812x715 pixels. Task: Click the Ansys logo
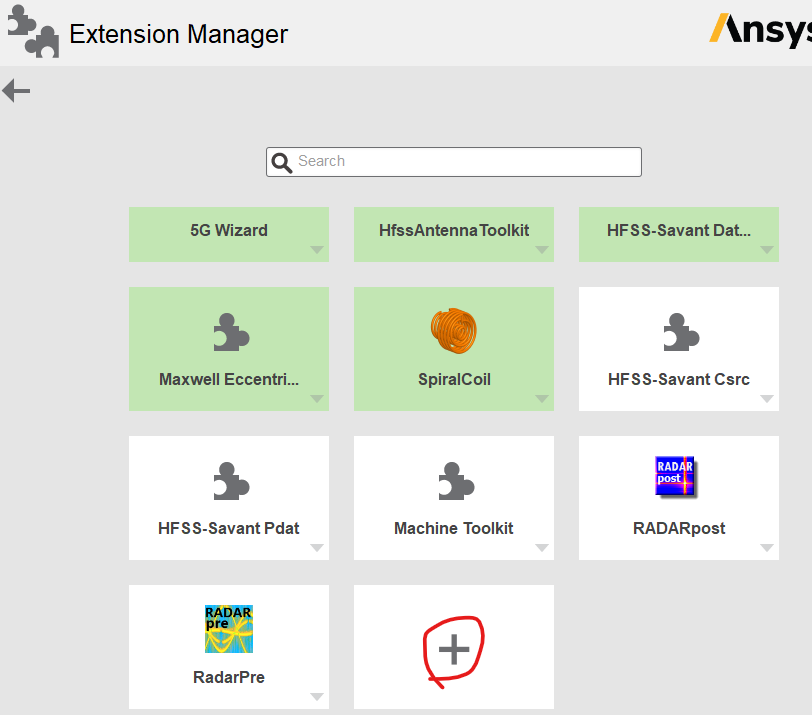tap(760, 30)
